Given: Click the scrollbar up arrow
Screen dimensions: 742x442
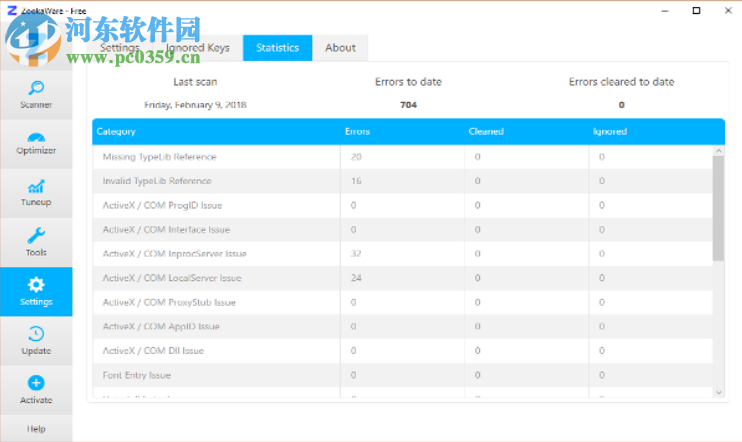Looking at the screenshot, I should tap(719, 150).
